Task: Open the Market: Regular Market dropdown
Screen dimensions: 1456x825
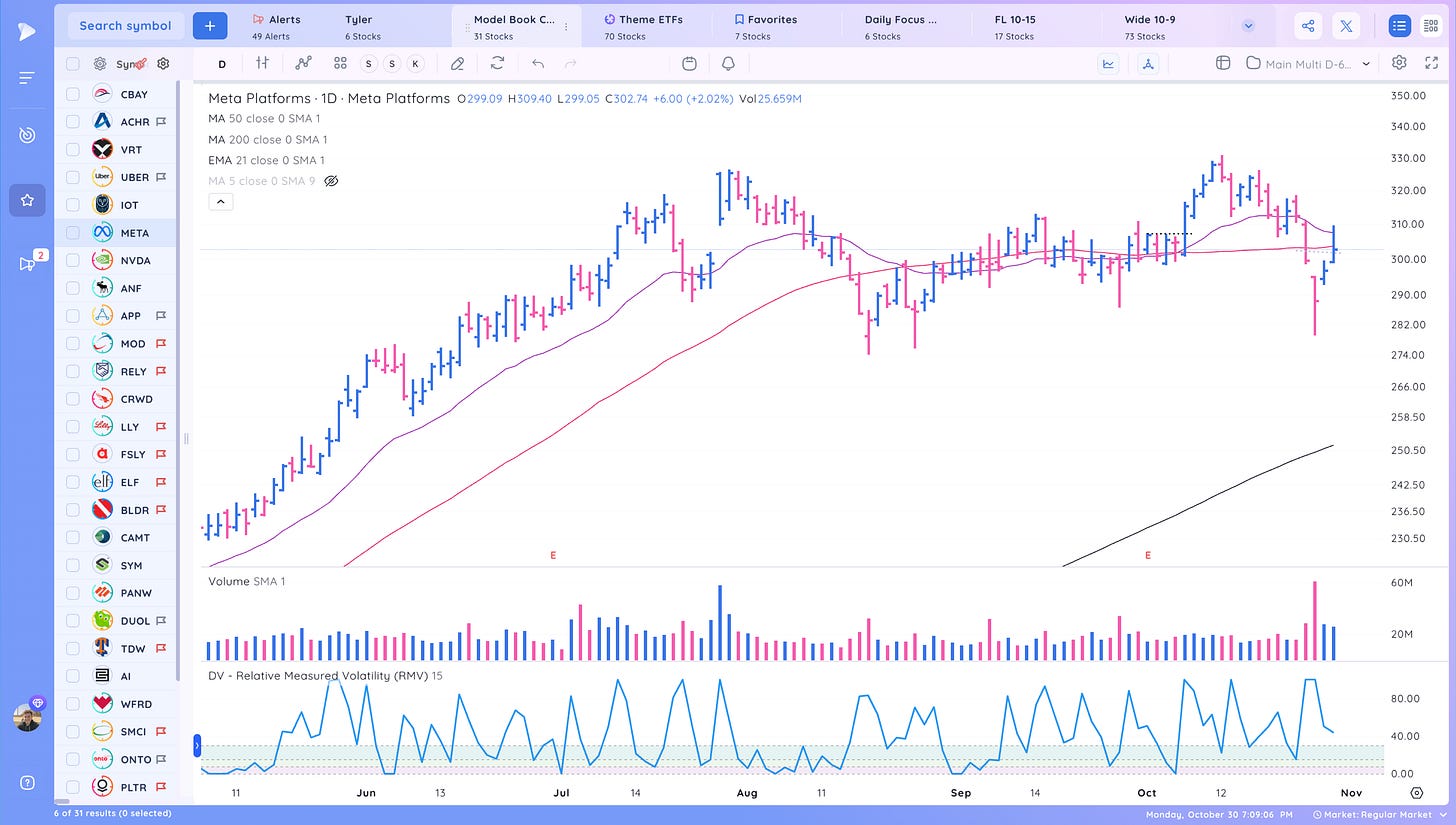Action: (x=1379, y=815)
